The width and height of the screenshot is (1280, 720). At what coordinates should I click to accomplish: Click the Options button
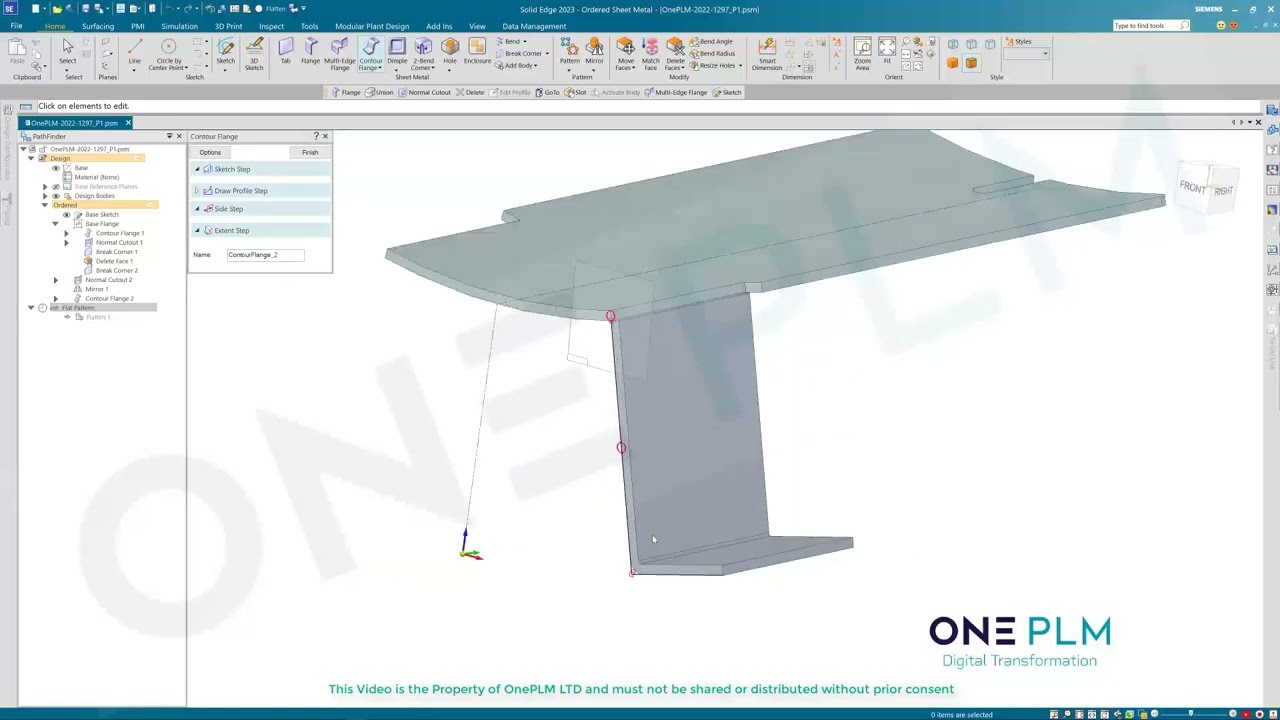pos(209,153)
